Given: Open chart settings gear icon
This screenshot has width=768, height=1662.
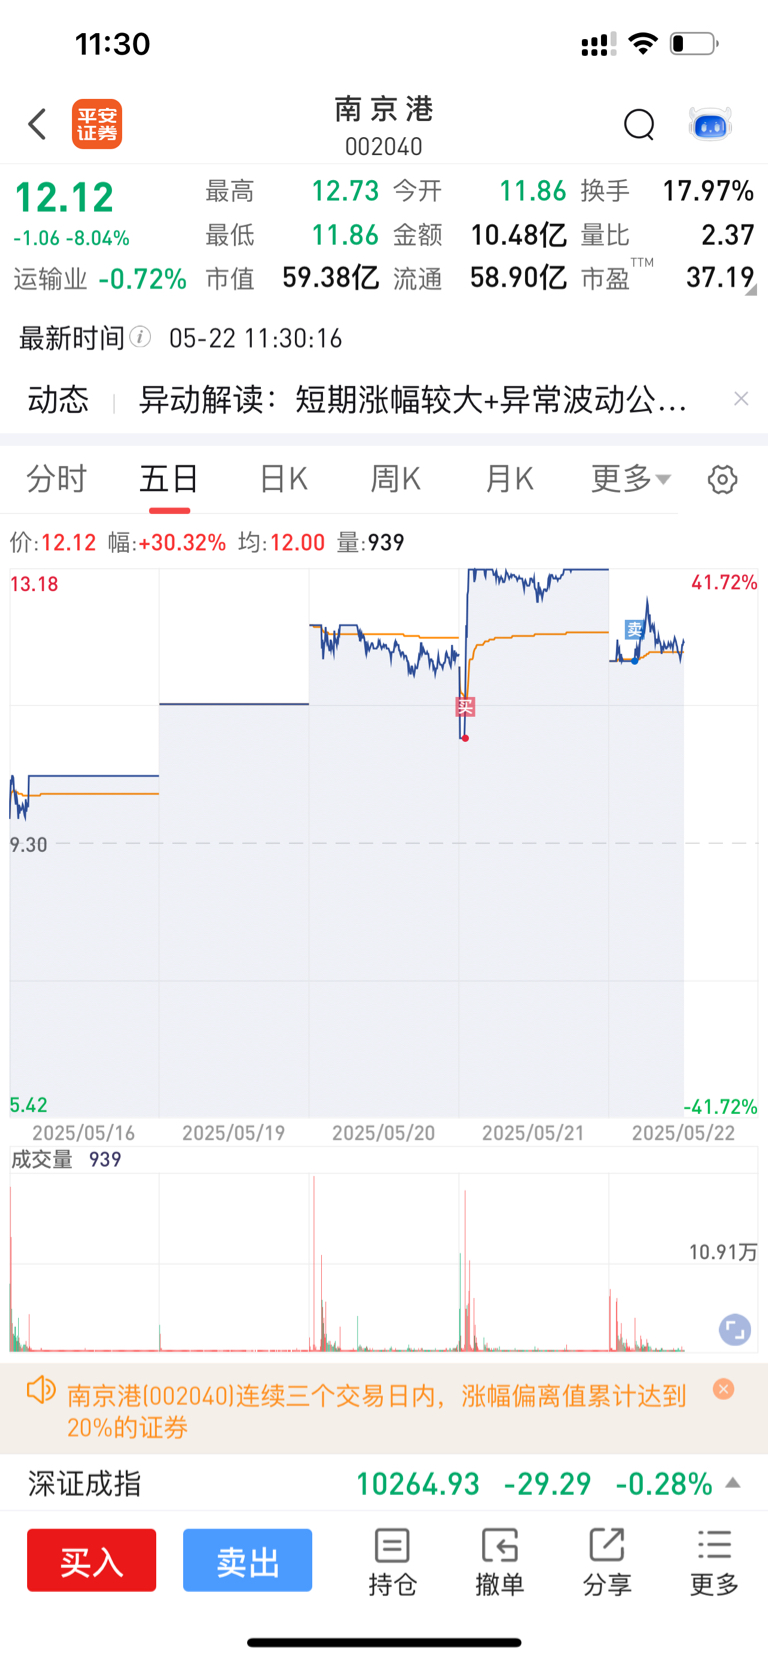Looking at the screenshot, I should click(x=722, y=480).
